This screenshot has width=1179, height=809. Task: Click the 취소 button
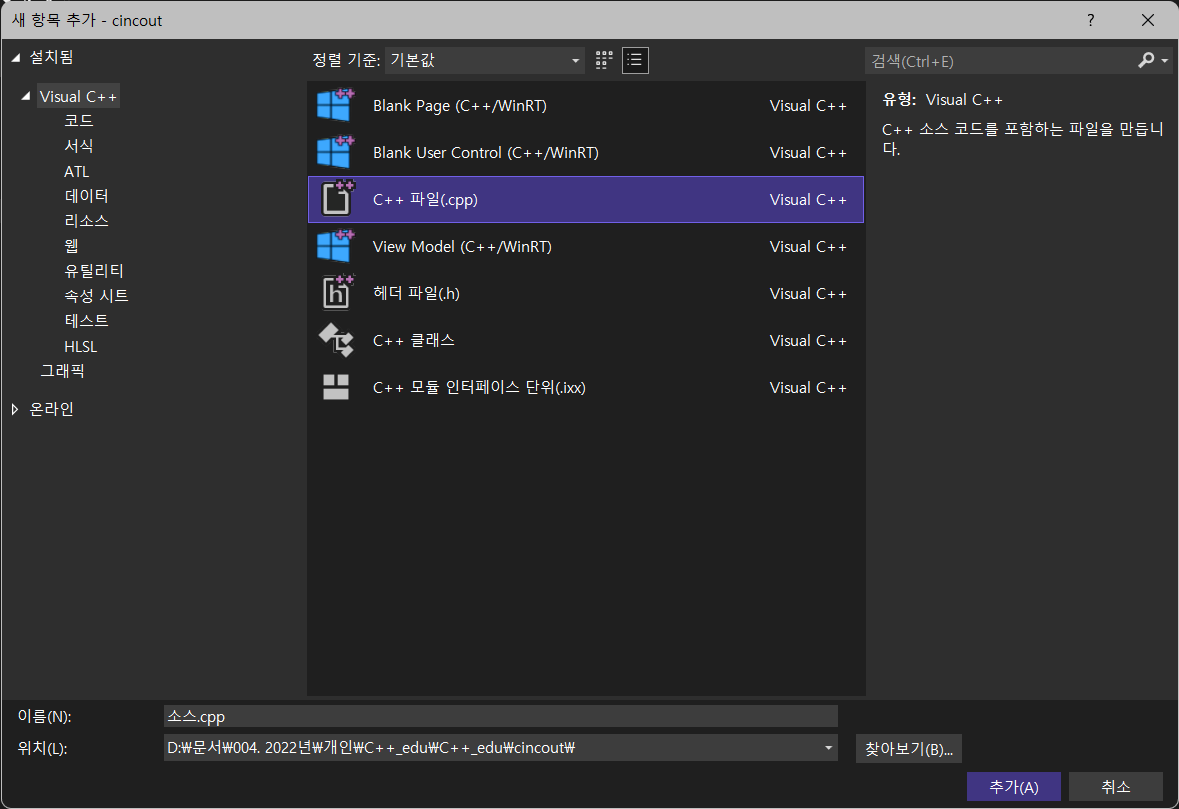[x=1116, y=786]
